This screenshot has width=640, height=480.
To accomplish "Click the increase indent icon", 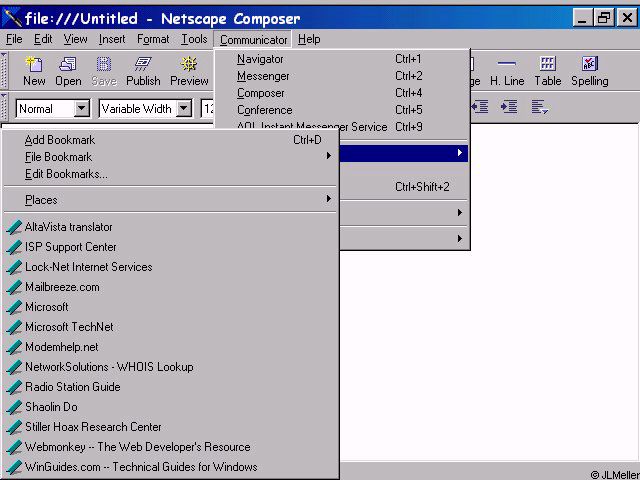I will (509, 107).
